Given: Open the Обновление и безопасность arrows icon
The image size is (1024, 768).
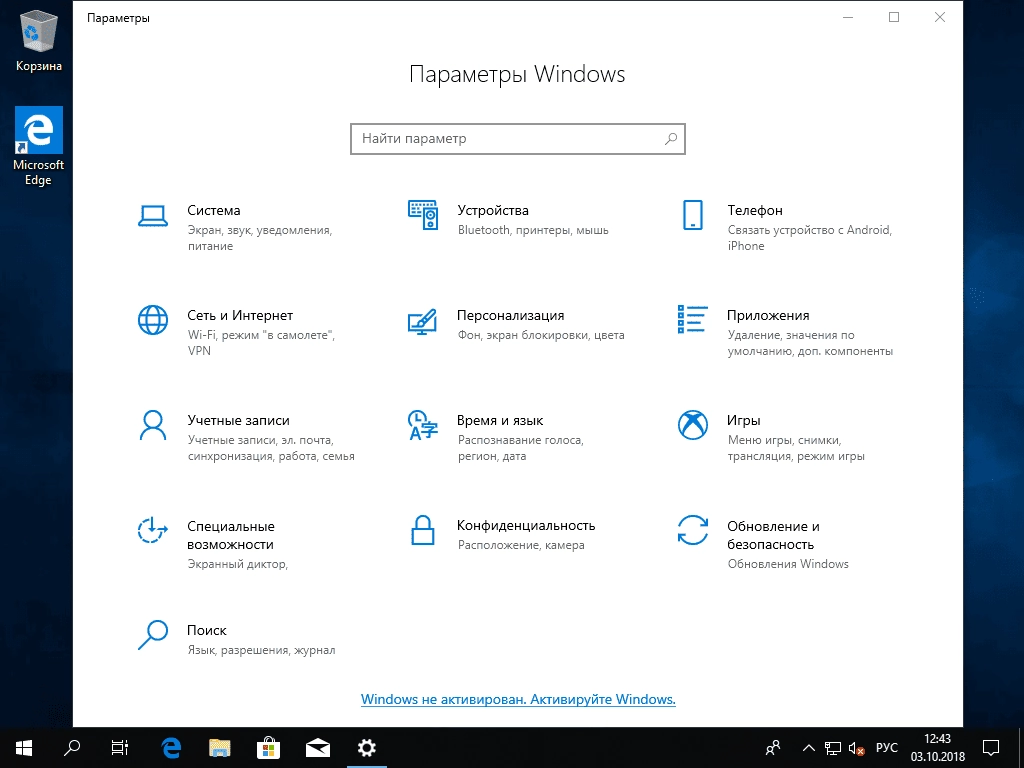Looking at the screenshot, I should point(692,530).
